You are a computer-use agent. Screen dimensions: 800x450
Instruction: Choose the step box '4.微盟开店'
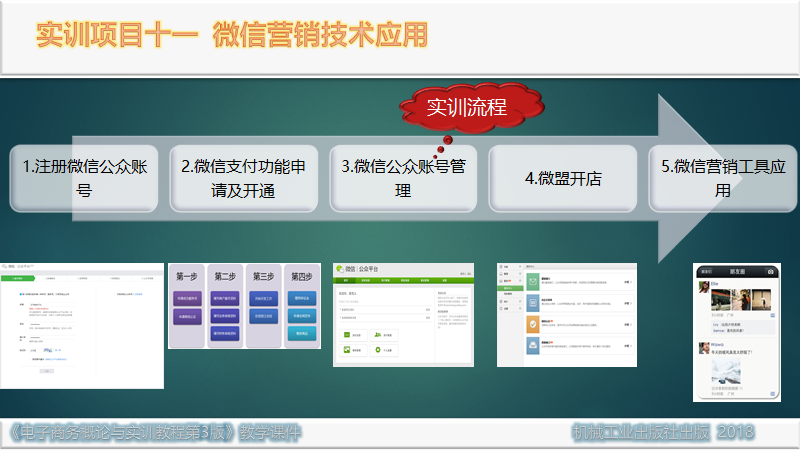click(x=563, y=179)
